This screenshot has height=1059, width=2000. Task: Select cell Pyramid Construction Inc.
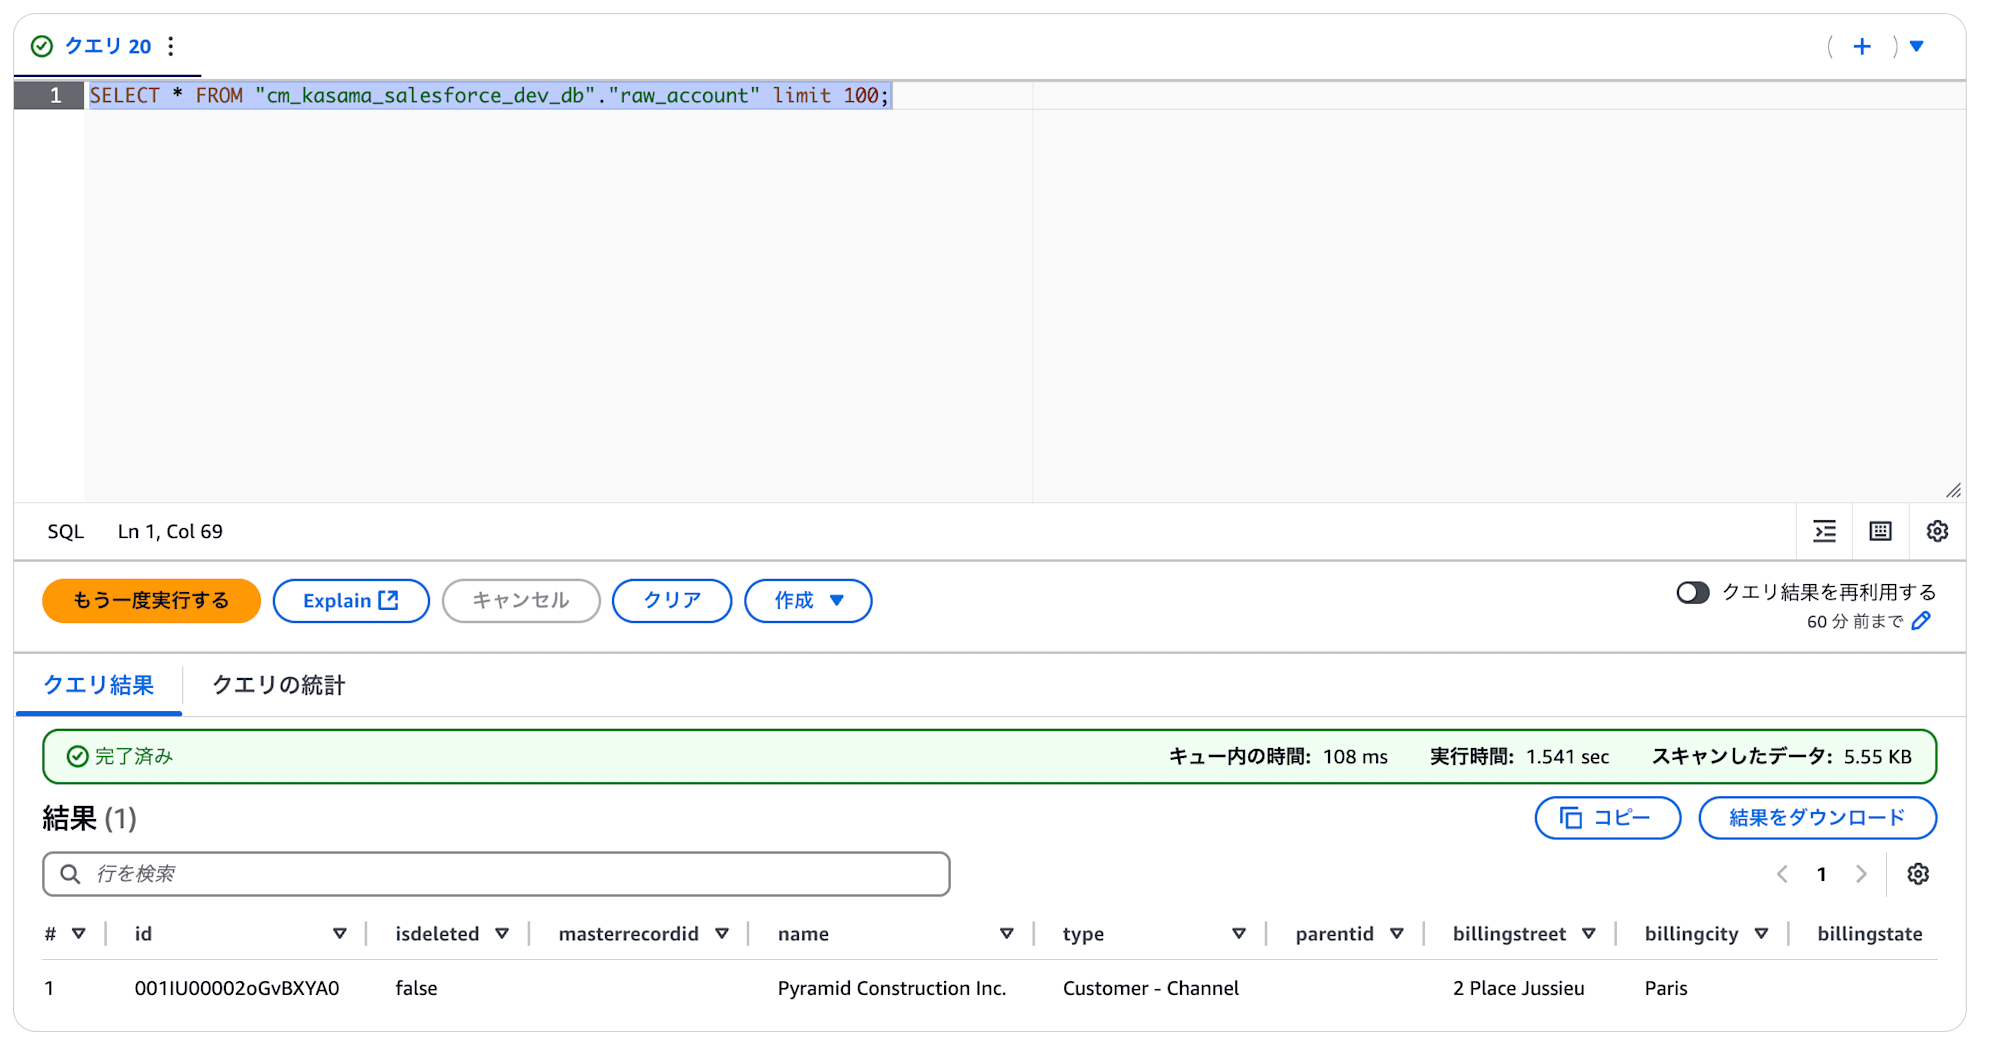(892, 988)
